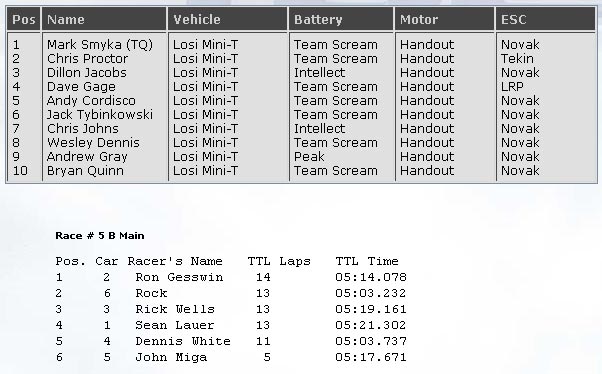Select Dillon Jacobs in the results table
This screenshot has width=602, height=374.
86,73
